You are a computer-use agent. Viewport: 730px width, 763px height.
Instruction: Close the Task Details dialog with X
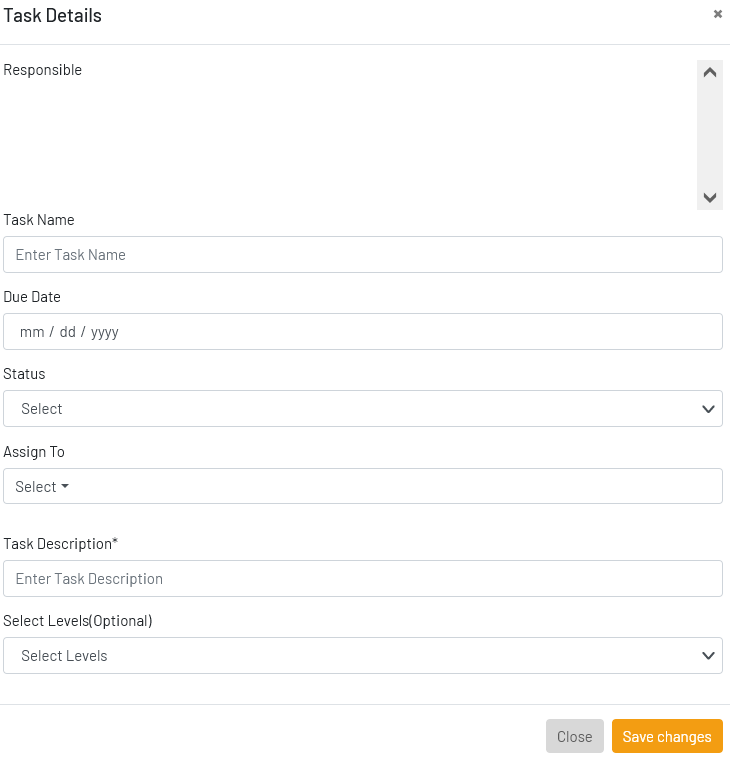[717, 14]
